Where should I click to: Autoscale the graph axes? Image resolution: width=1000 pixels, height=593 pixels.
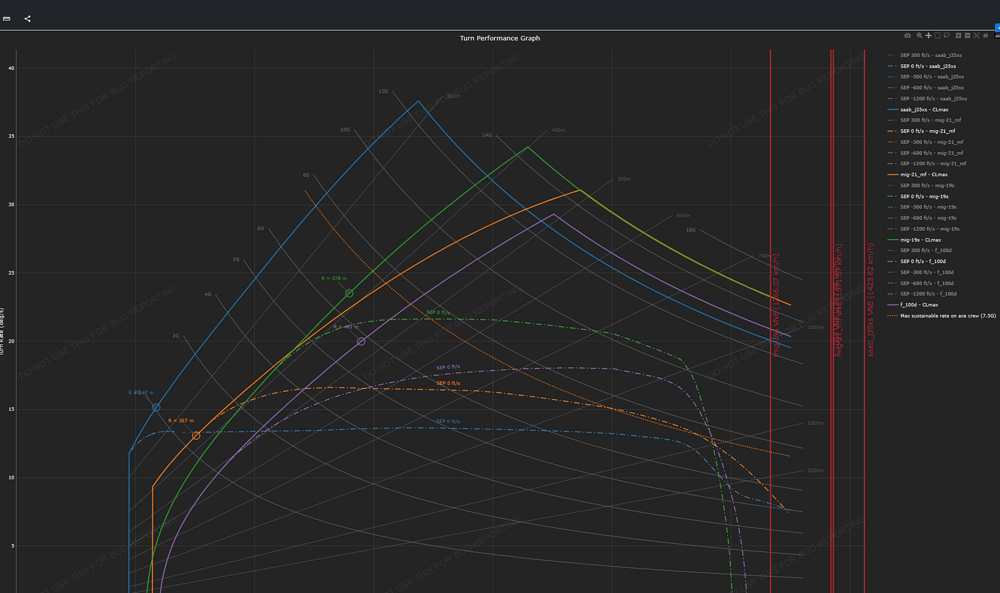coord(976,36)
